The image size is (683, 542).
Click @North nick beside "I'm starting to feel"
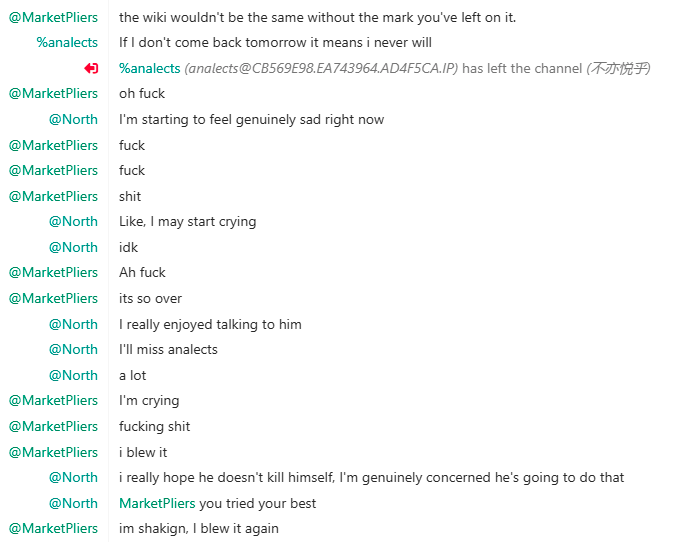[x=73, y=119]
